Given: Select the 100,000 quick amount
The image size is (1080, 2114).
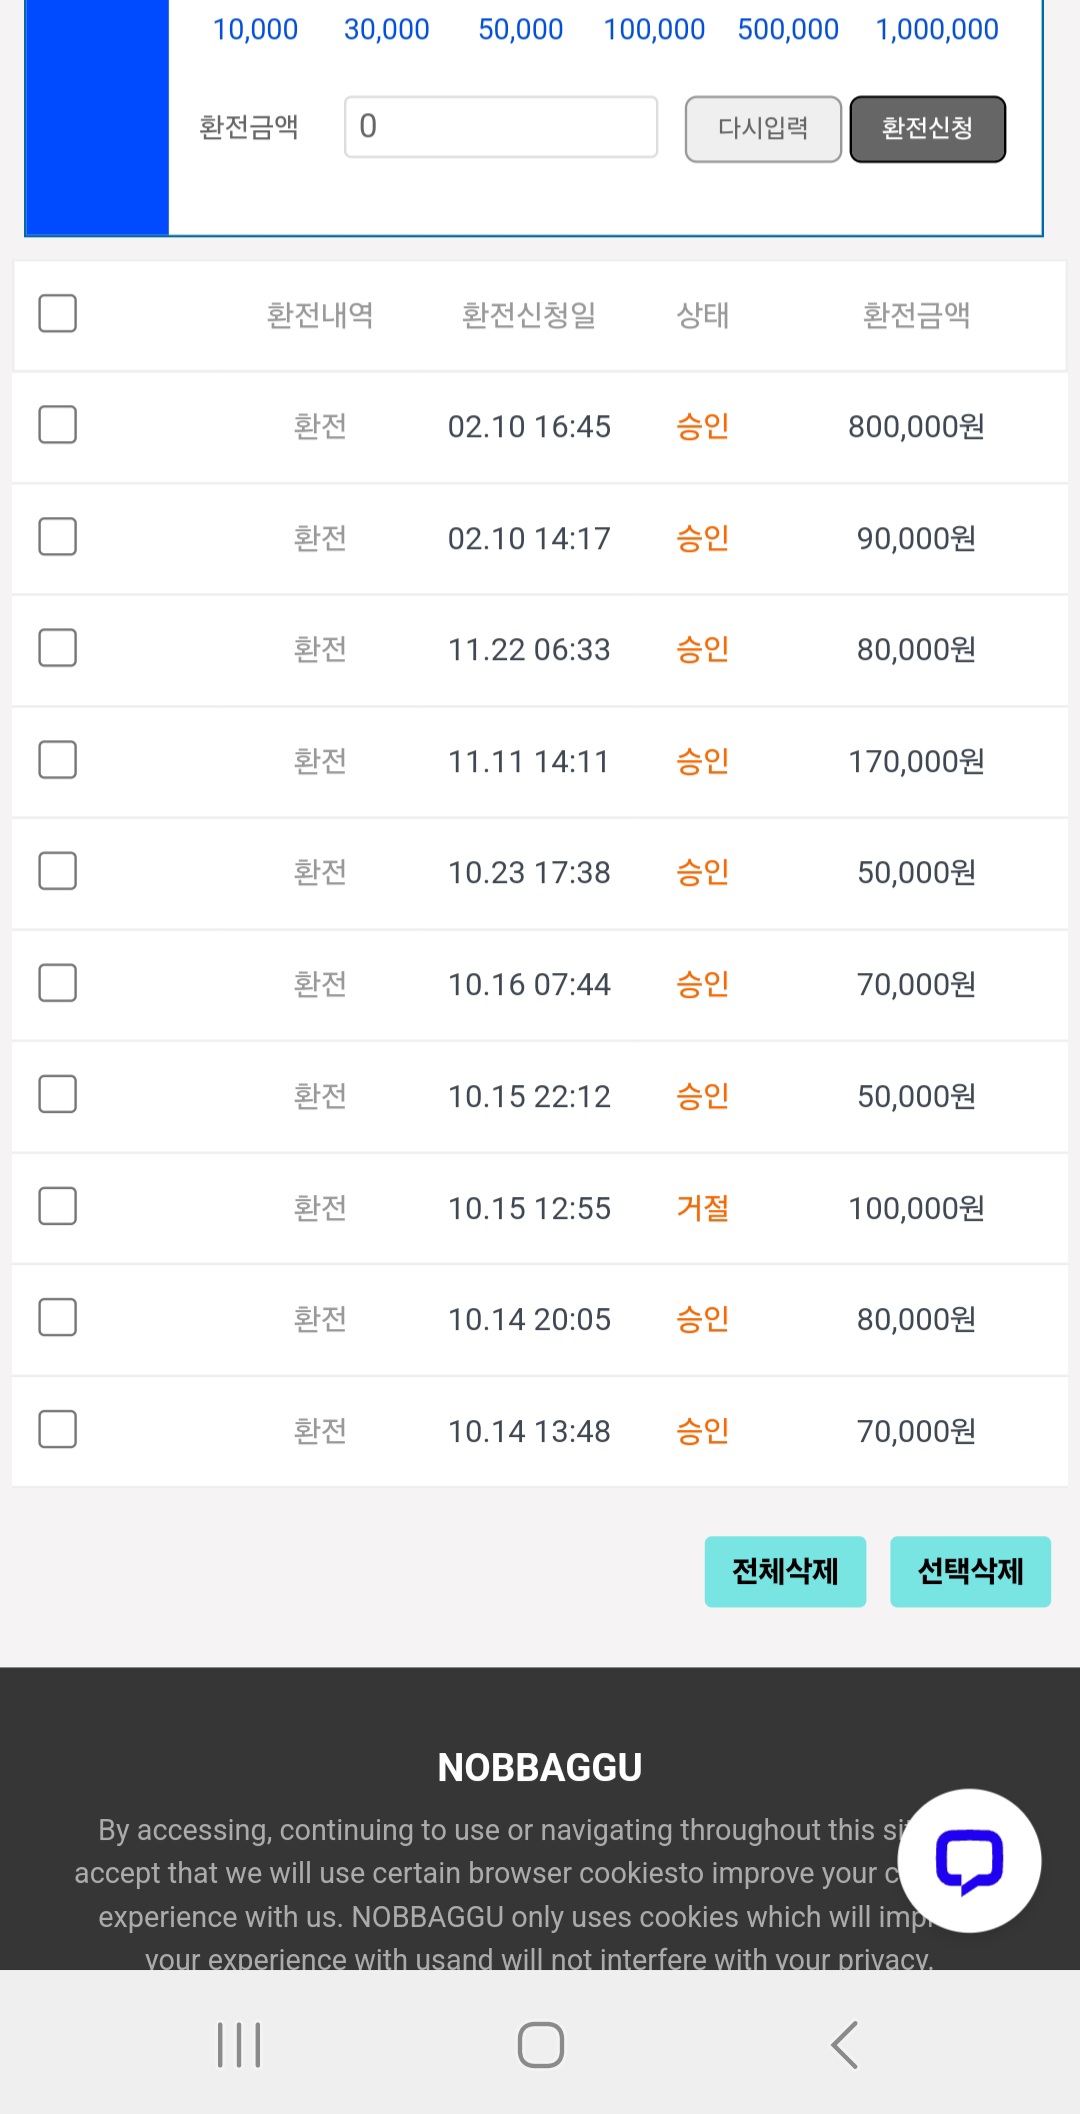Looking at the screenshot, I should coord(654,29).
